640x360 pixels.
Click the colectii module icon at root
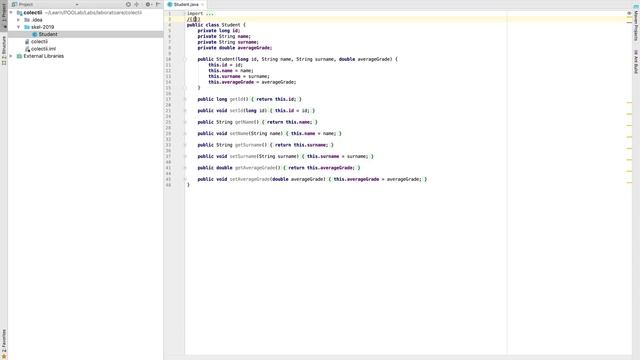(x=19, y=13)
